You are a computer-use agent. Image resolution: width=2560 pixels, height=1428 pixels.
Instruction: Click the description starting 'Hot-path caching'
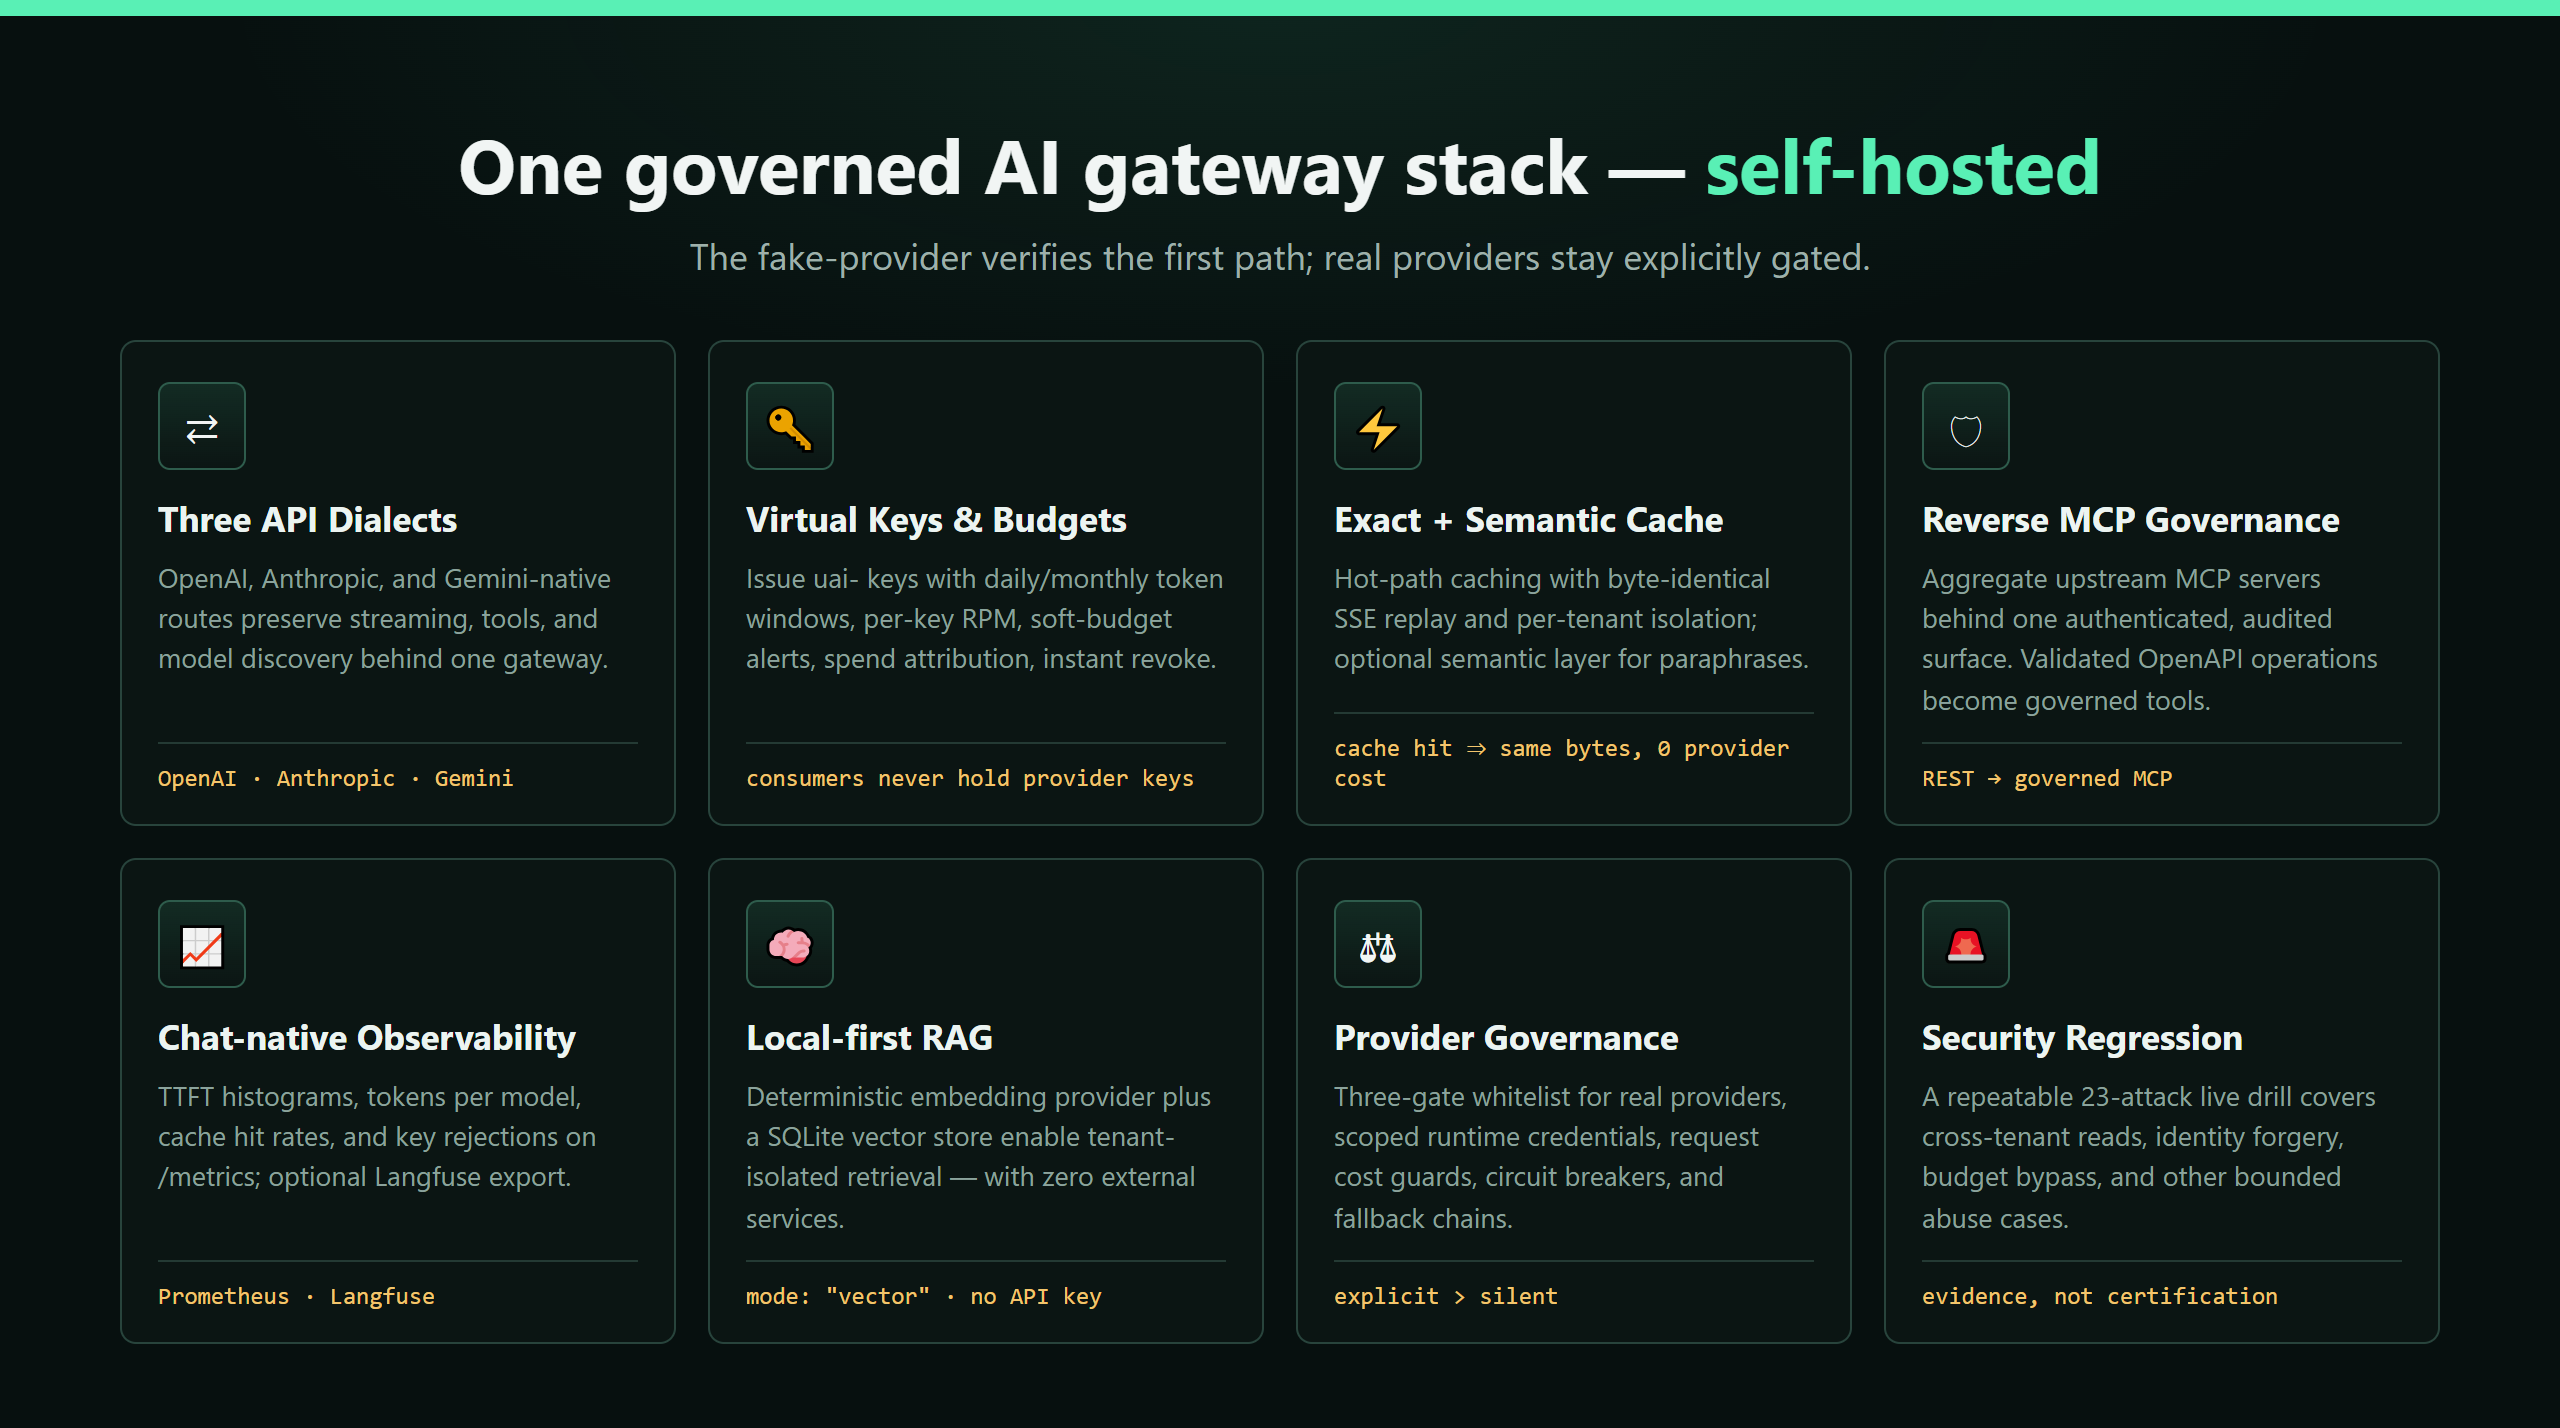[x=1571, y=619]
